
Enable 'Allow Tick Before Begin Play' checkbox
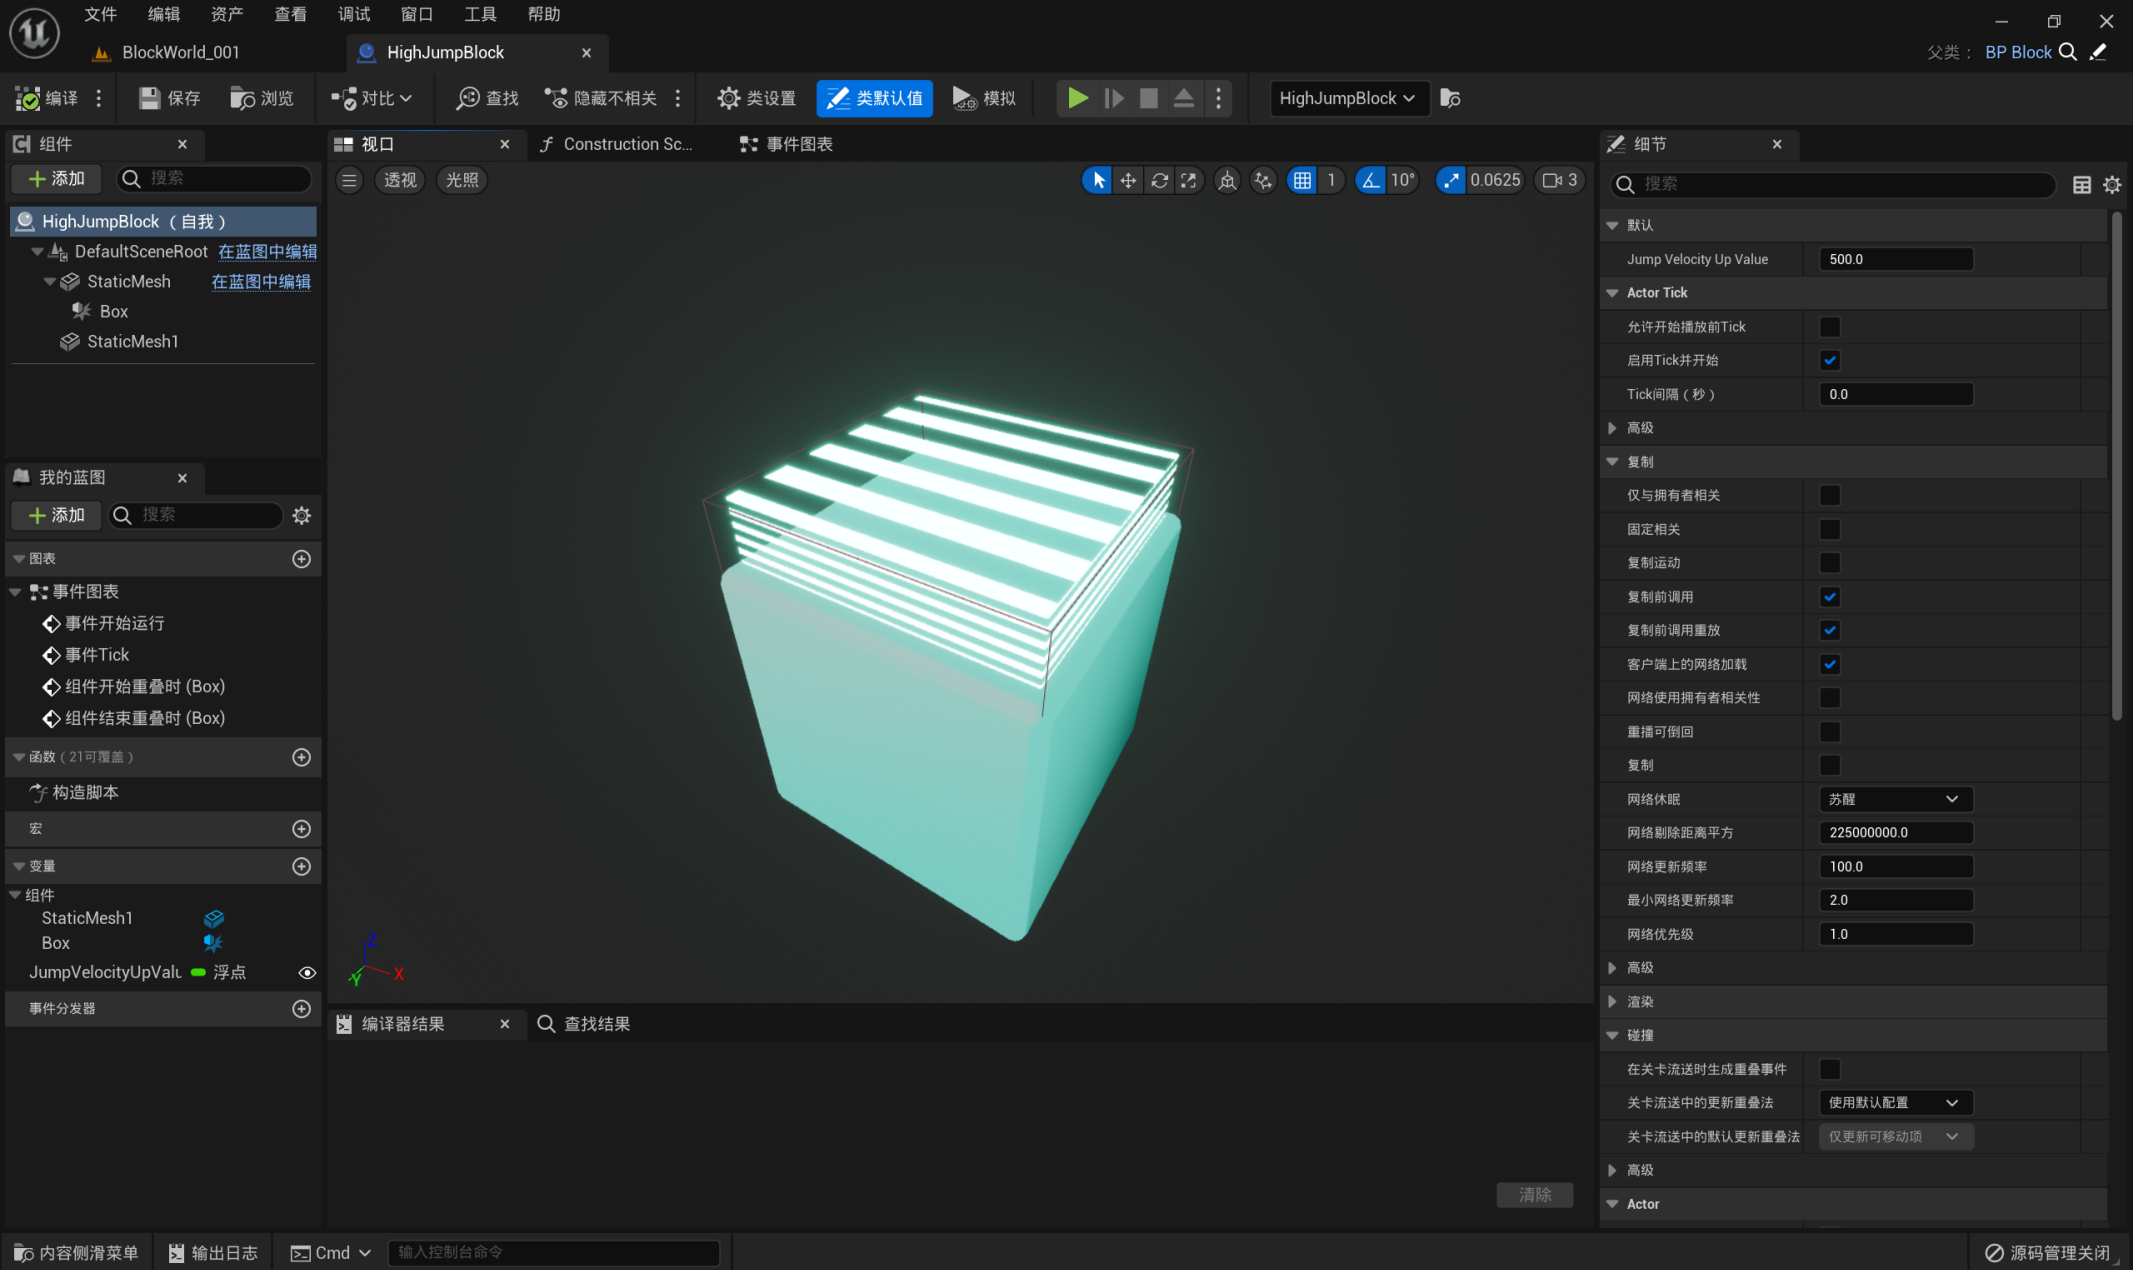point(1829,327)
